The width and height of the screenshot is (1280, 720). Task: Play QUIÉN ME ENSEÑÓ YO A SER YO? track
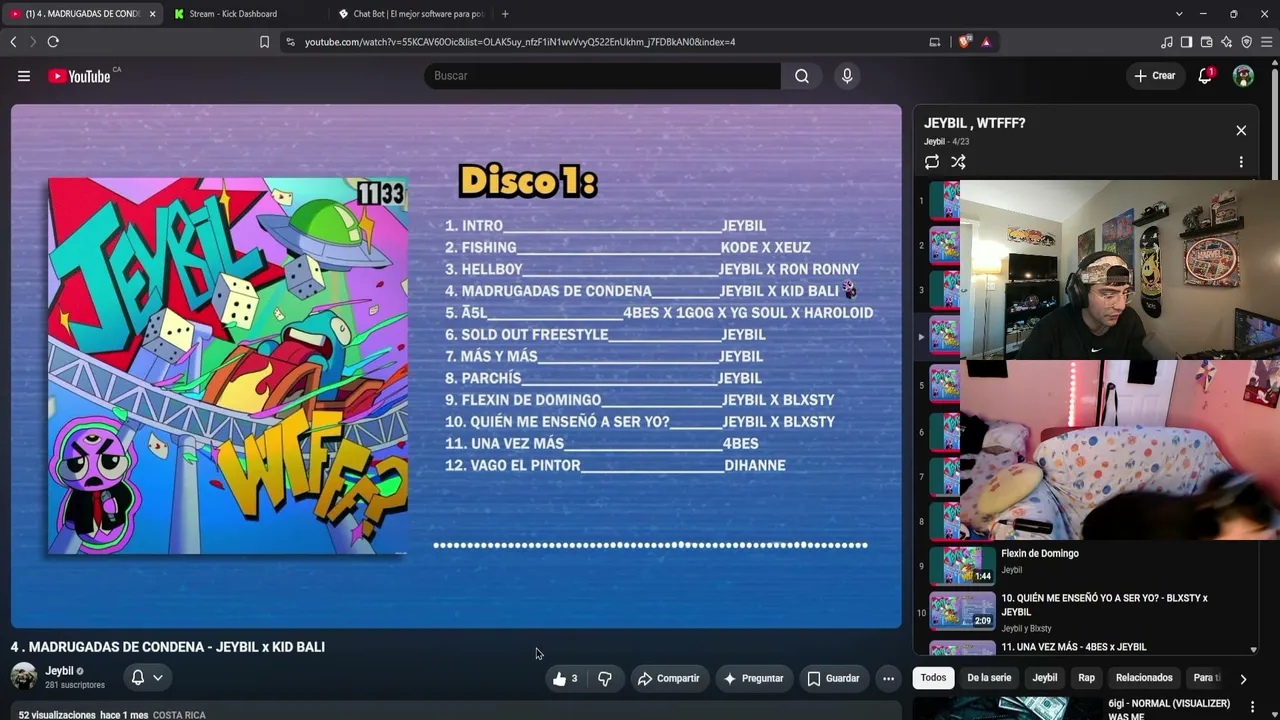[x=1104, y=605]
